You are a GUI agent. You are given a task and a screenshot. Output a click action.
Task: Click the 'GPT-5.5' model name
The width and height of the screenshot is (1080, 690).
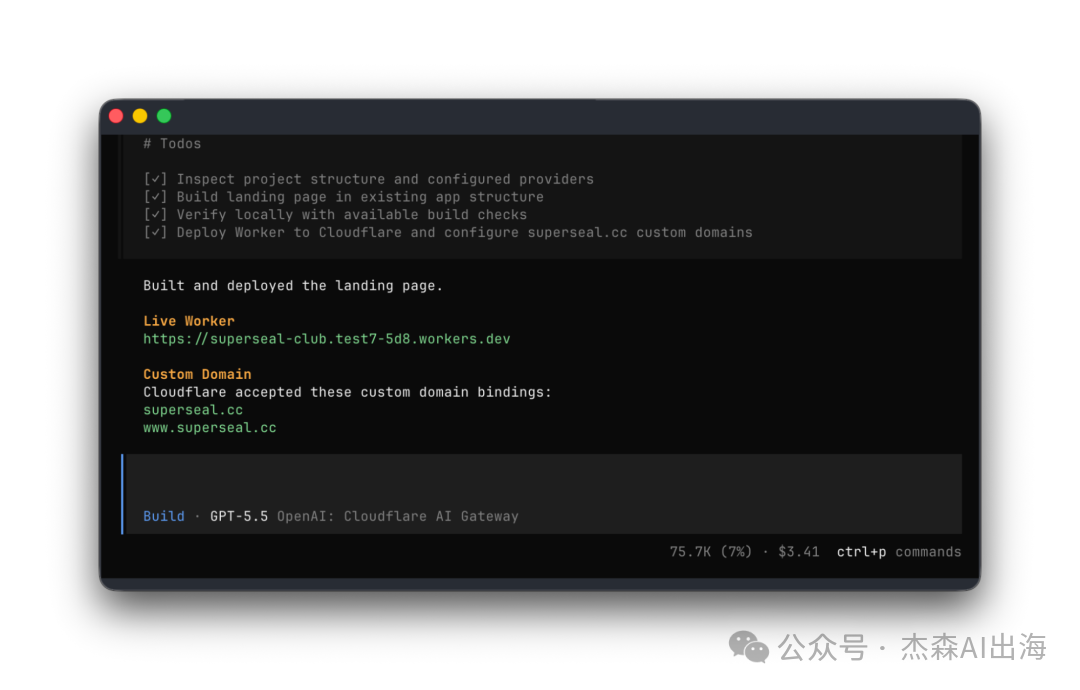pyautogui.click(x=239, y=516)
